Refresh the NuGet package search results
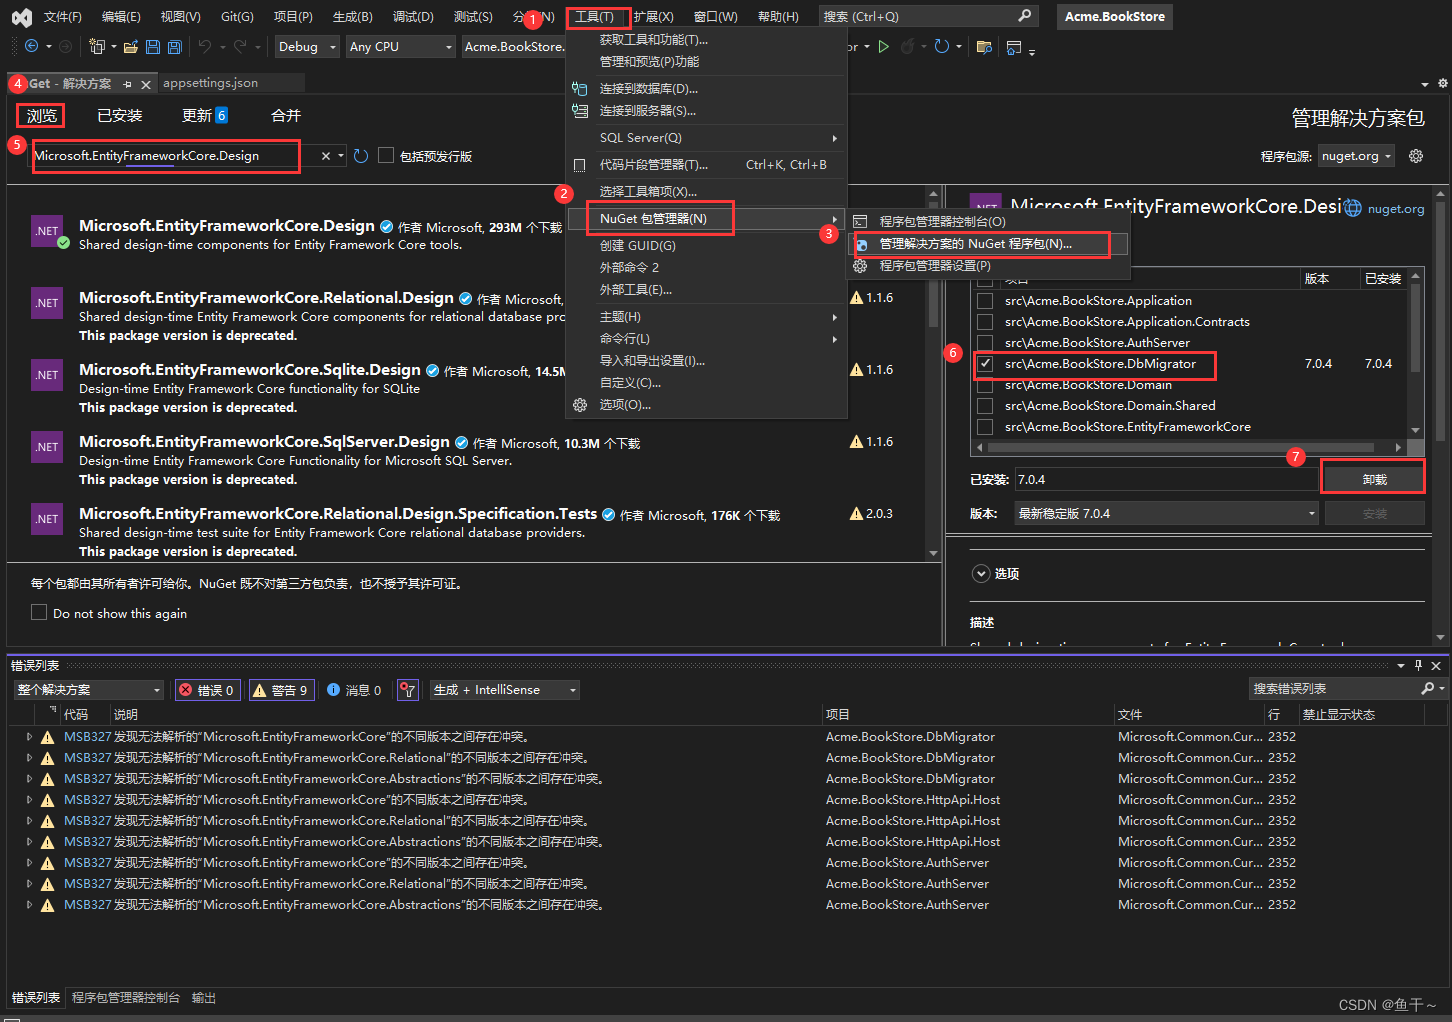 coord(361,156)
